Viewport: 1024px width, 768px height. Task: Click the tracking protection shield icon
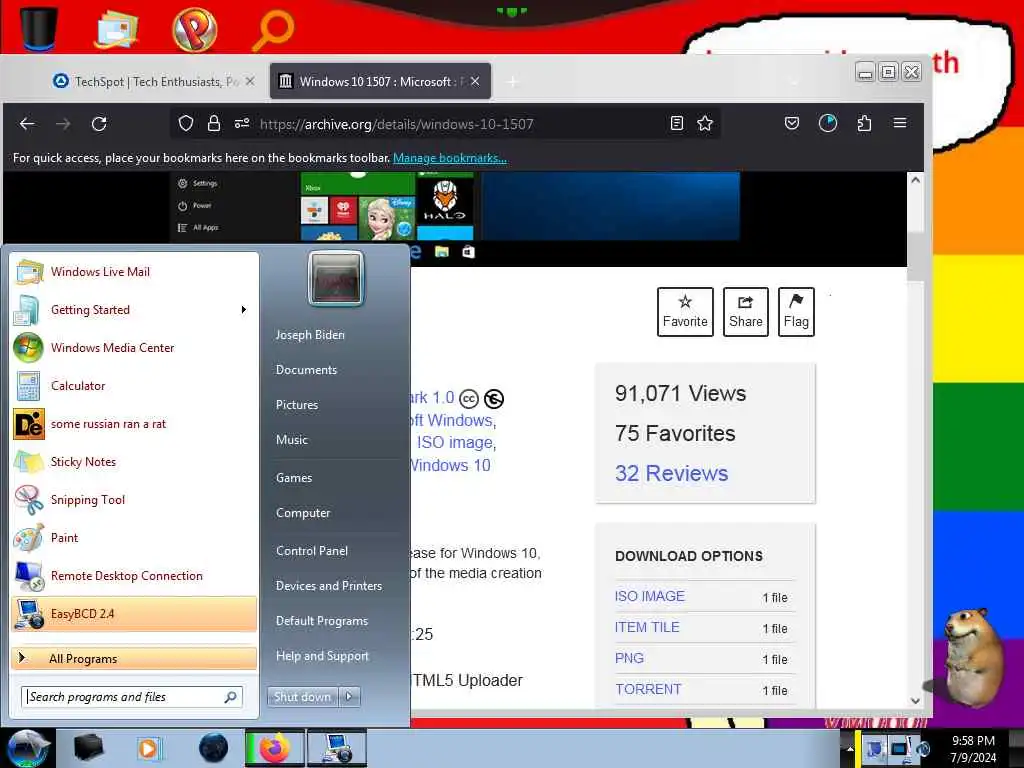186,123
